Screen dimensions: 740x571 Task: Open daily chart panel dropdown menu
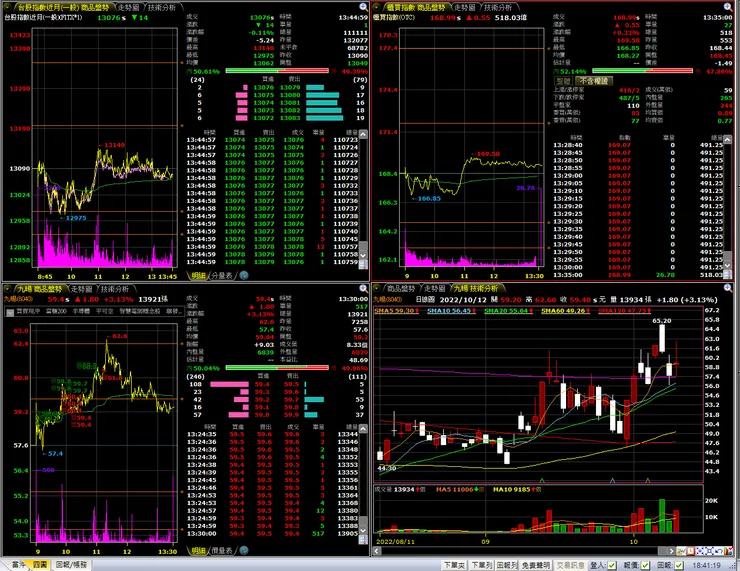pos(377,288)
